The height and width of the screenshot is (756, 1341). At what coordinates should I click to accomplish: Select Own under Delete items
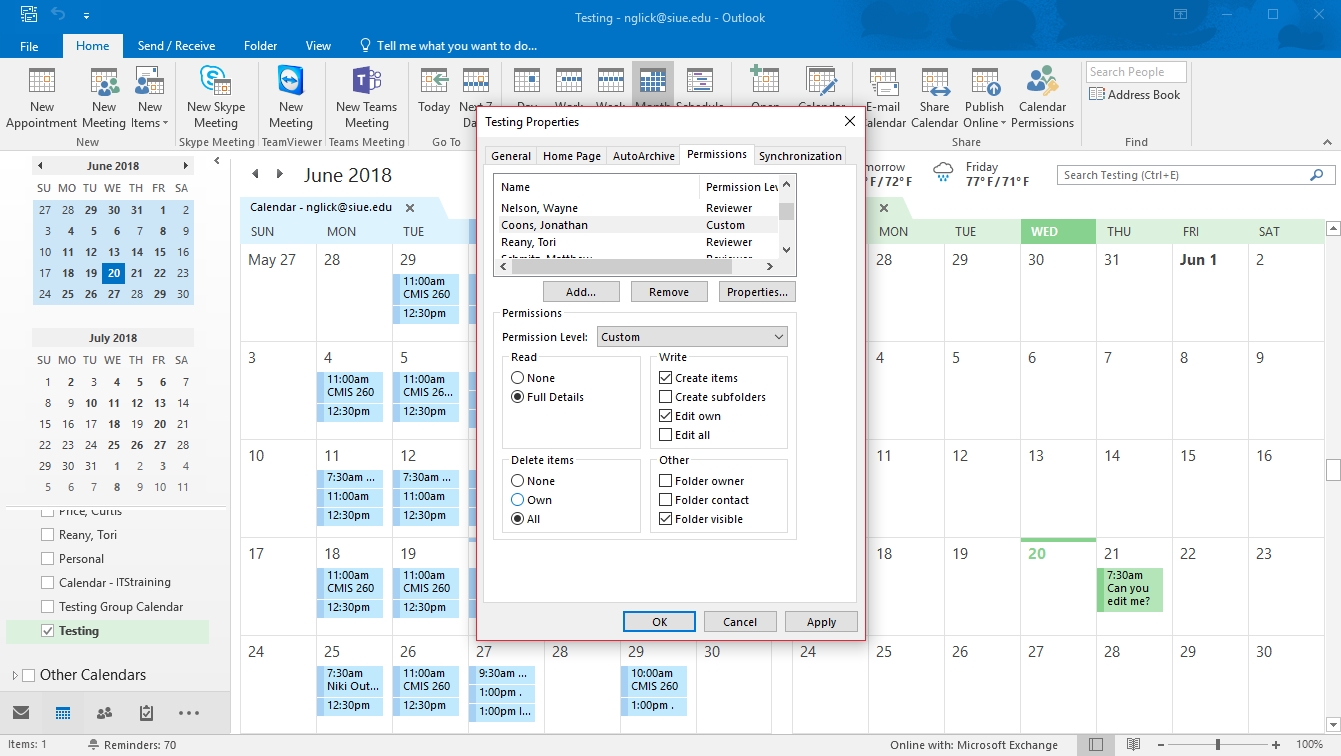point(518,500)
